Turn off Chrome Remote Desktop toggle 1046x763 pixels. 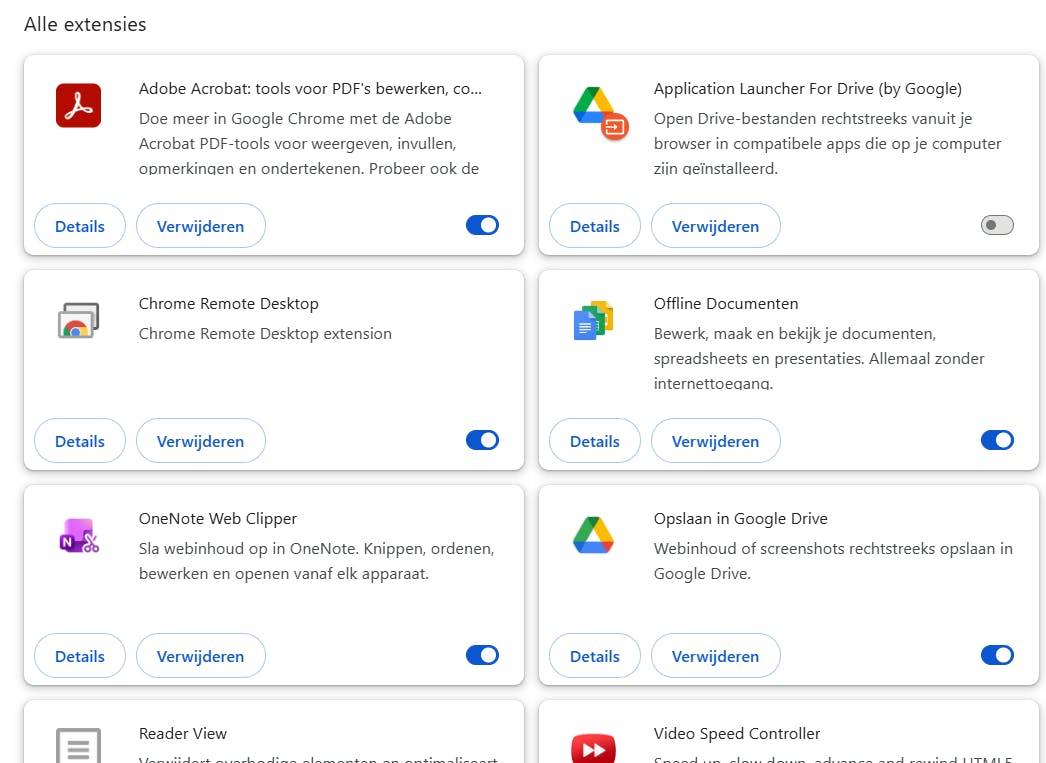point(482,440)
